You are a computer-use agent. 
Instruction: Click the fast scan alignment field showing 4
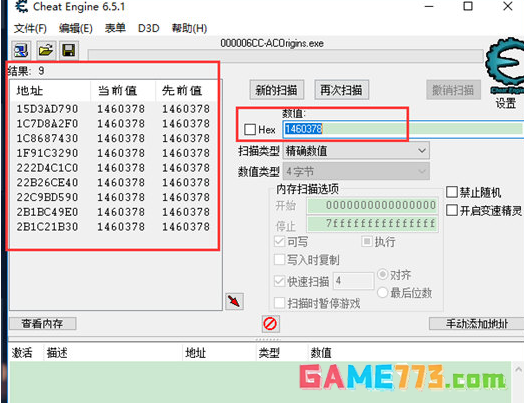point(354,281)
